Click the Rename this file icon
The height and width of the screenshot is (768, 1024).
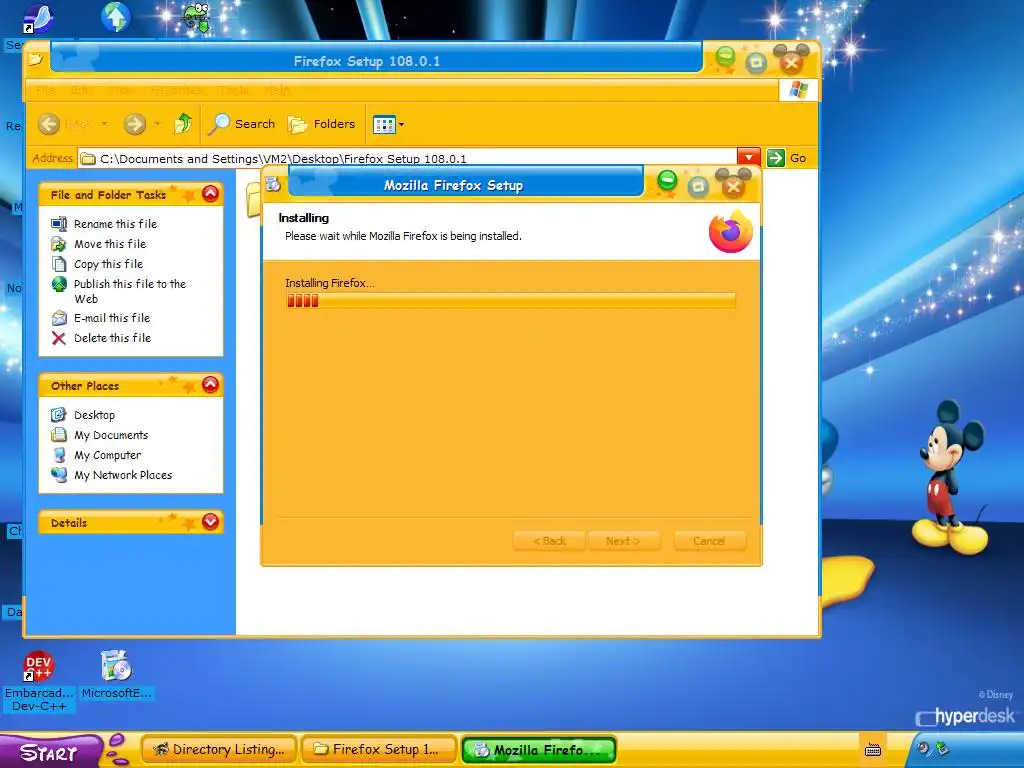(x=59, y=224)
